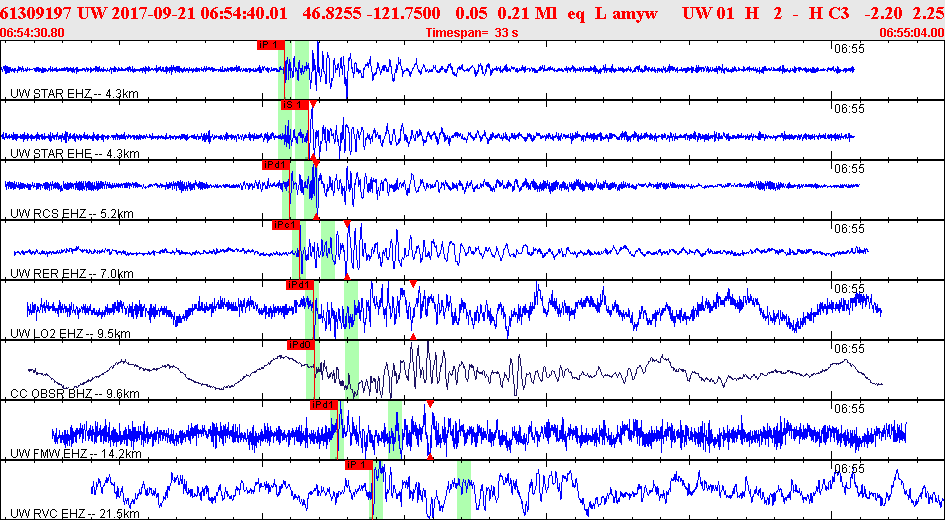Click the iPc1 pick flag on RER EHZ
Image resolution: width=945 pixels, height=520 pixels.
coord(286,225)
